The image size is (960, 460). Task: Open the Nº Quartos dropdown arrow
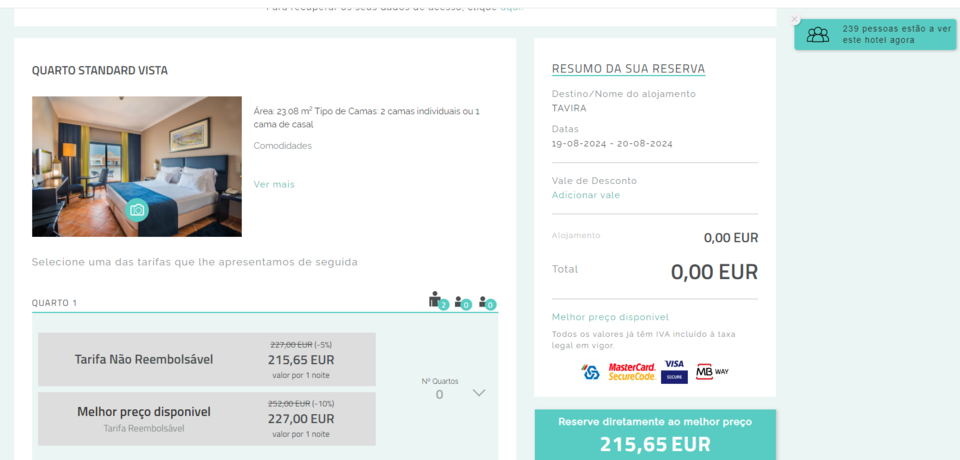(479, 393)
